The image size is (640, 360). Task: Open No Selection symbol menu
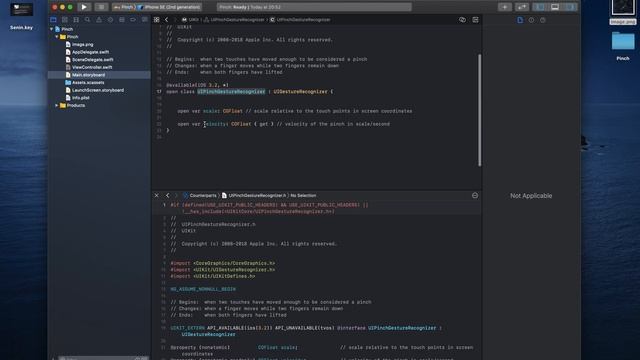303,196
